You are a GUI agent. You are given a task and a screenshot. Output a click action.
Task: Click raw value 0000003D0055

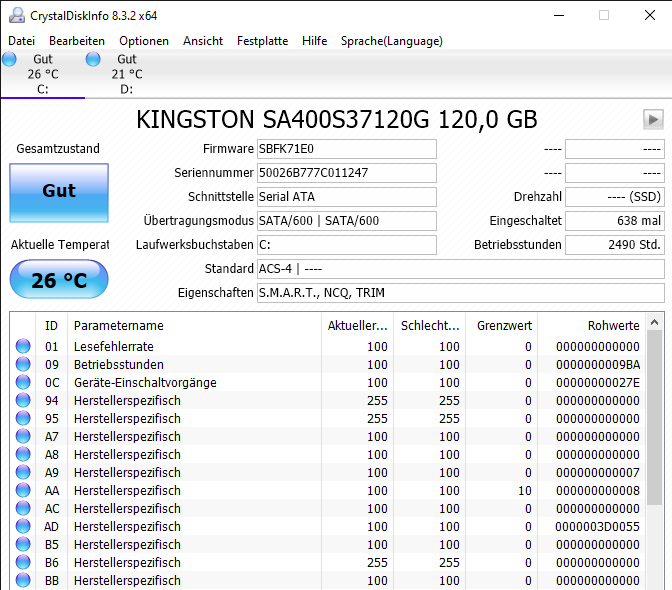597,527
